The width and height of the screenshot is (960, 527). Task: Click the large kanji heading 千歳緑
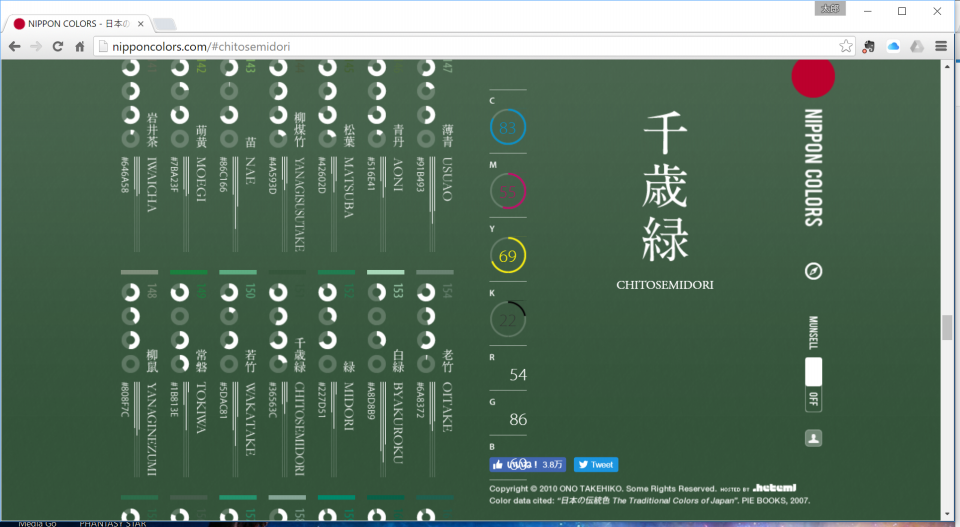(665, 187)
